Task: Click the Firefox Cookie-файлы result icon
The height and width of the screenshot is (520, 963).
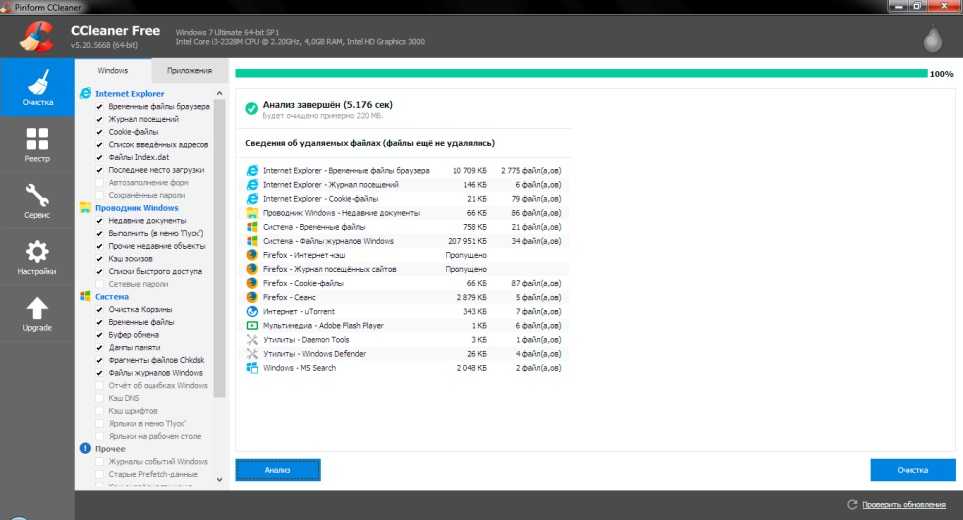Action: 252,284
